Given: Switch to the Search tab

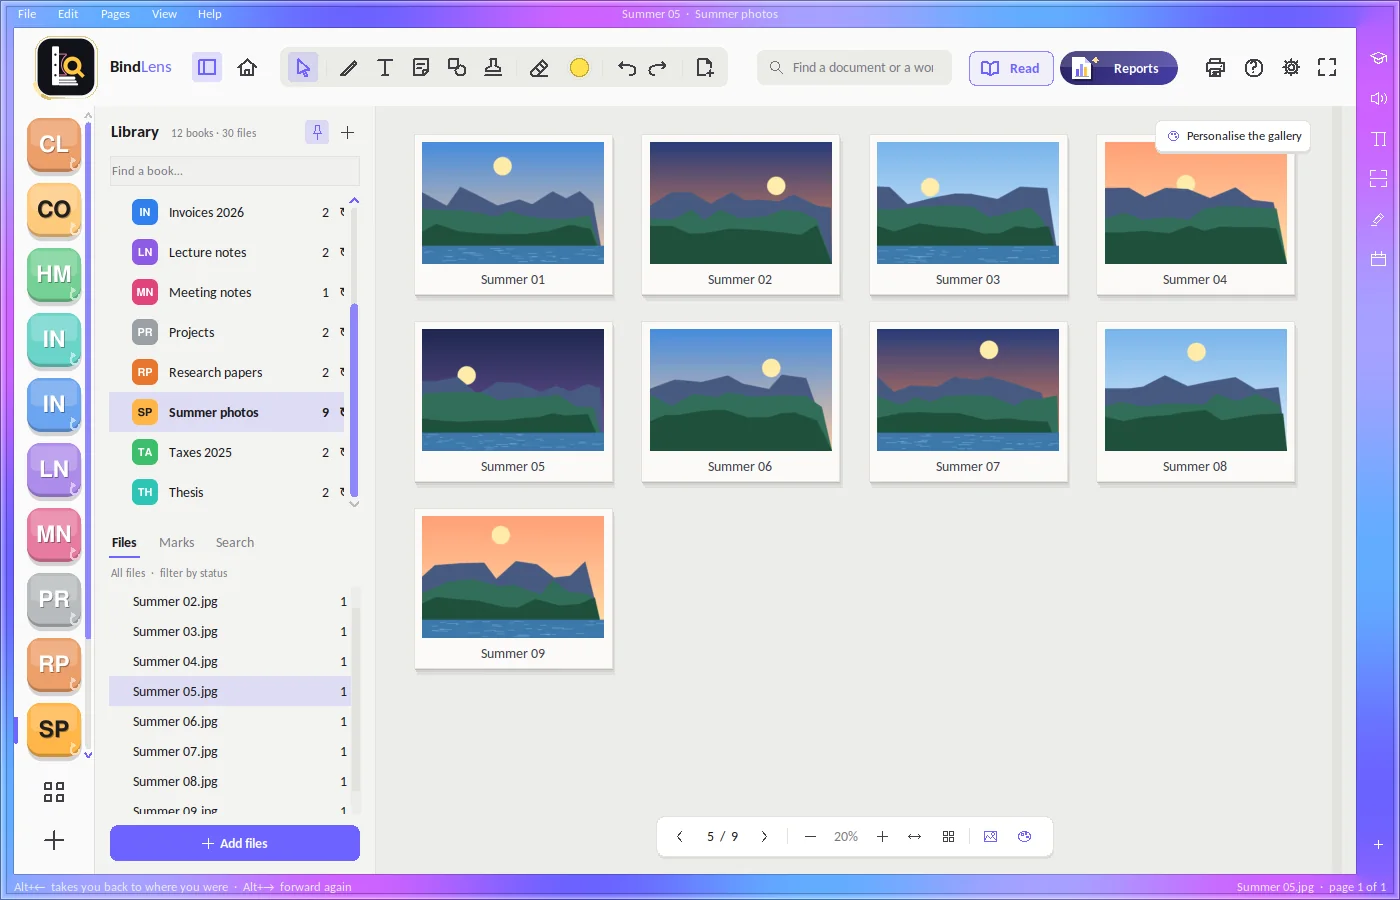Looking at the screenshot, I should click(x=235, y=543).
